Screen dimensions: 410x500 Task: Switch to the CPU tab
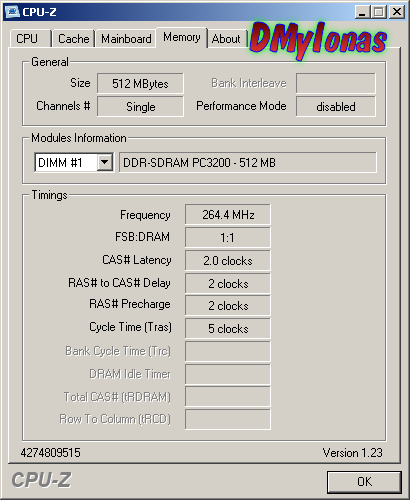click(30, 39)
